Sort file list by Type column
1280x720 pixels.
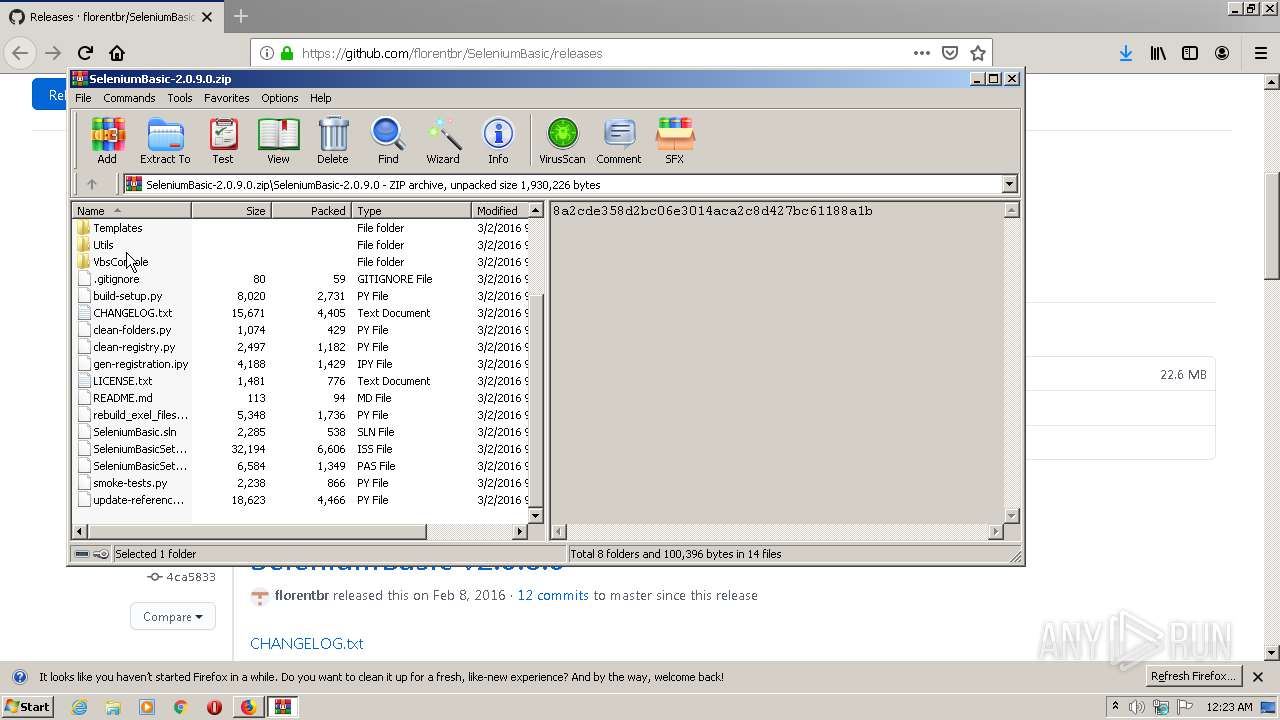coord(411,211)
